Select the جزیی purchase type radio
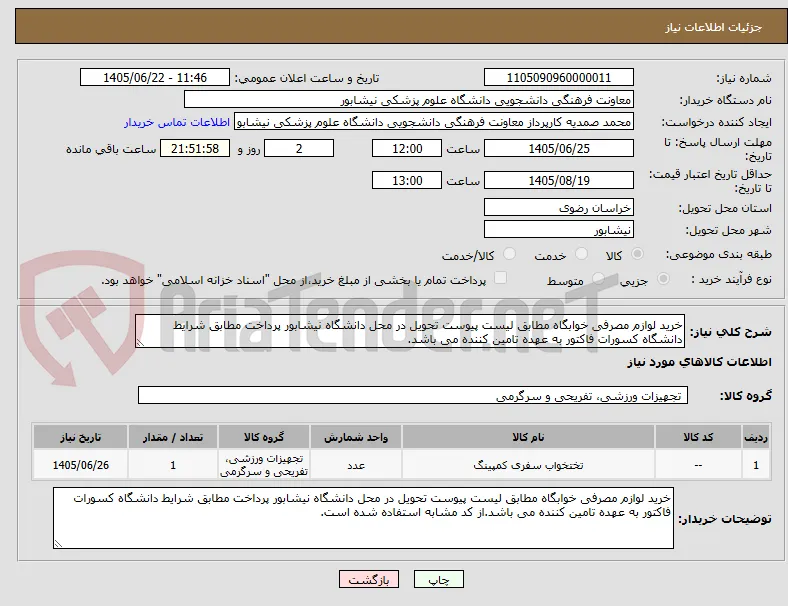The height and width of the screenshot is (606, 788). (663, 278)
